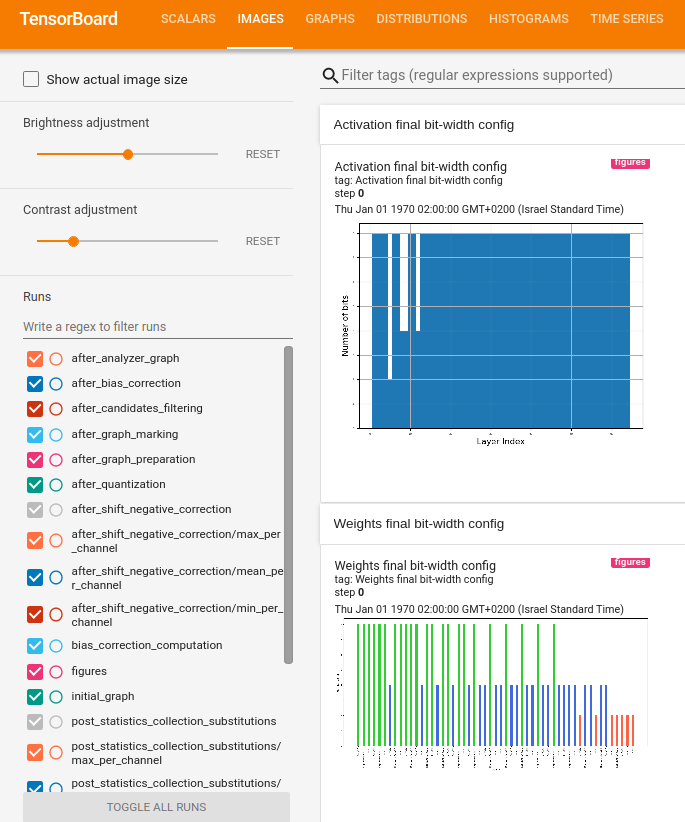Uncheck the bias_correction_computation run checkbox
The width and height of the screenshot is (685, 822).
pos(35,645)
